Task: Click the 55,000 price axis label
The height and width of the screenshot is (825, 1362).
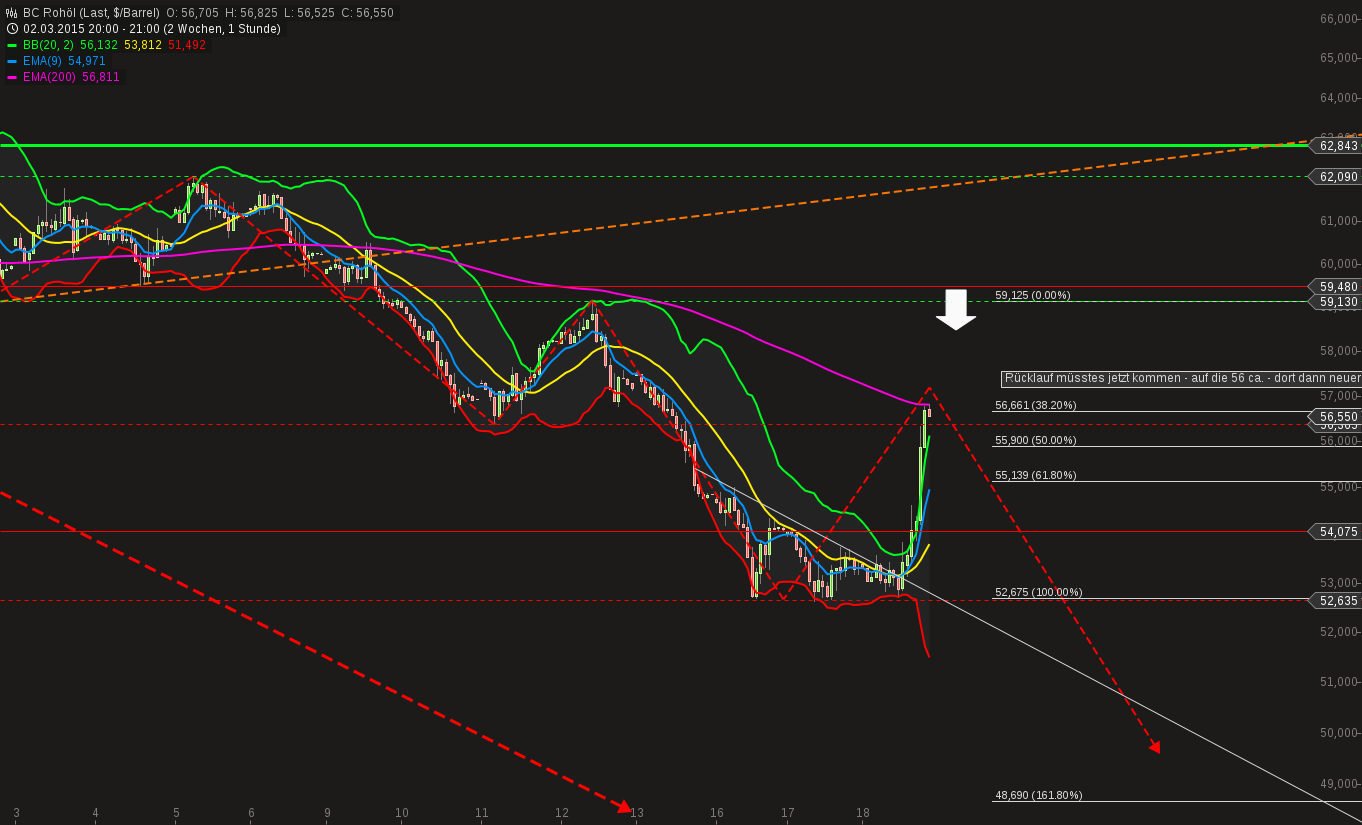Action: (1339, 487)
